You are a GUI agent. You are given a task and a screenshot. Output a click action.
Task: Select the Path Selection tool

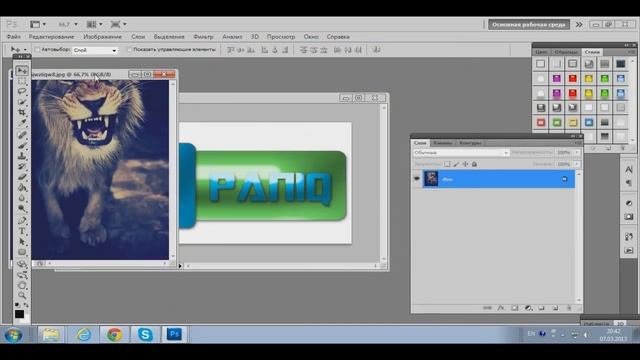click(x=22, y=242)
